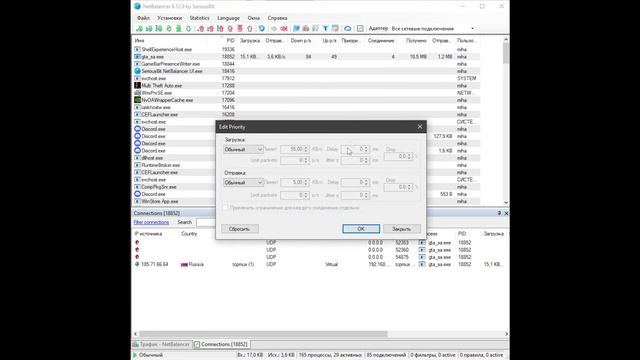This screenshot has height=360, width=640.
Task: Open the Файл menu
Action: coord(143,18)
